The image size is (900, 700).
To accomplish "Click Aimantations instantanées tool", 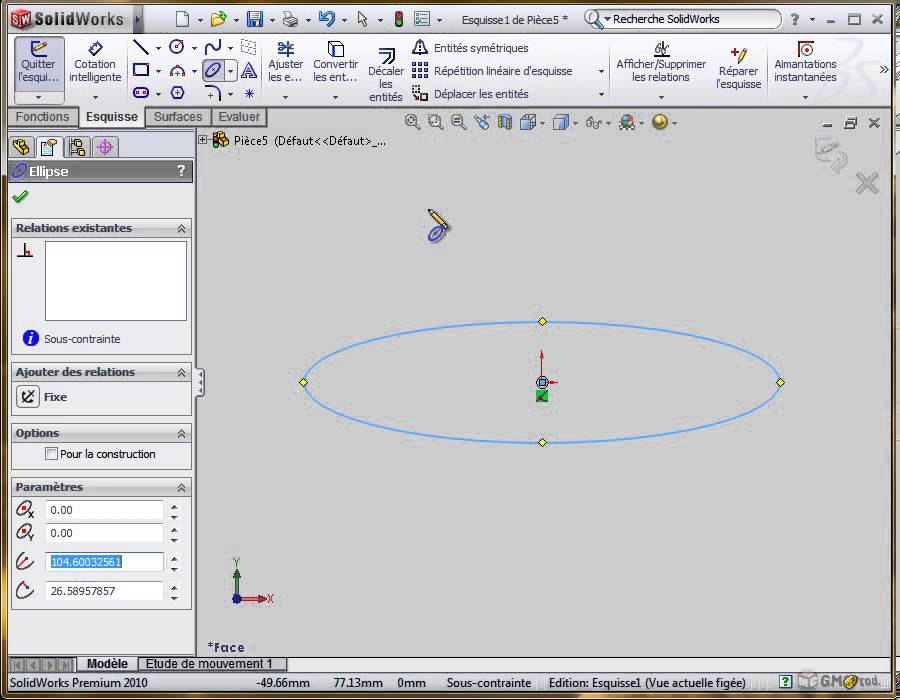I will tap(805, 63).
